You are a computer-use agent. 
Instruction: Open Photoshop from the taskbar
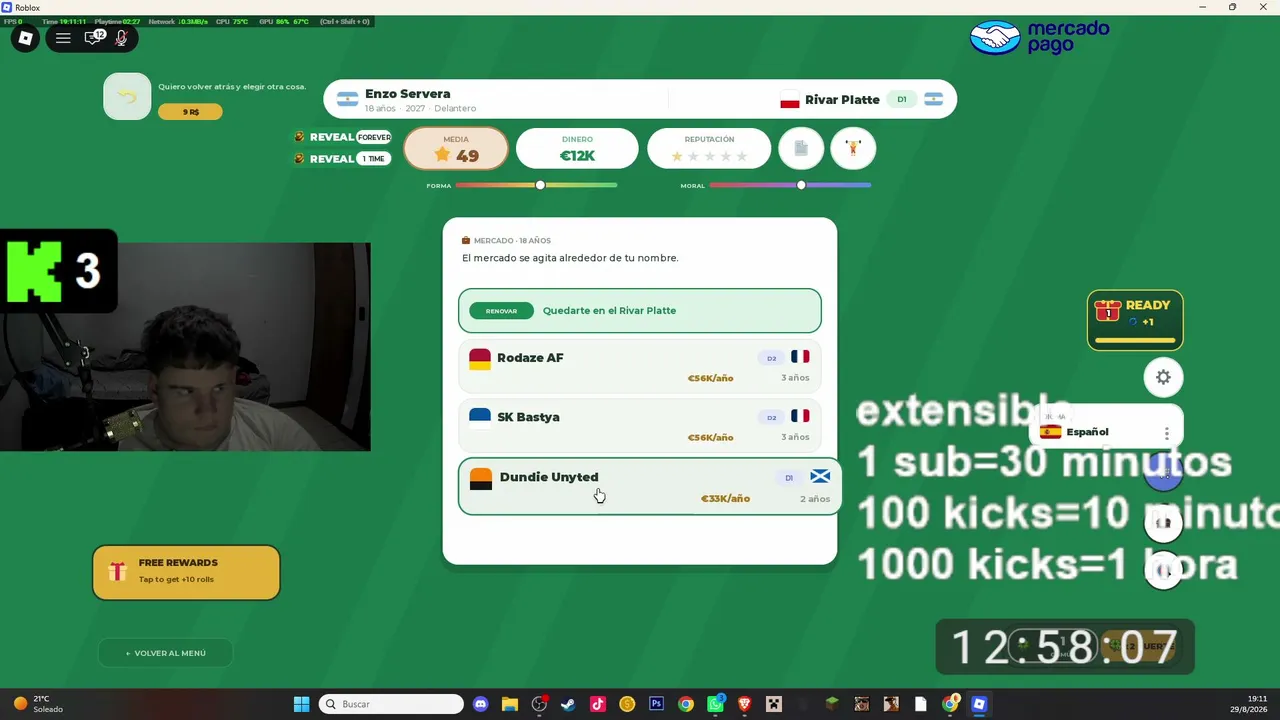tap(656, 704)
